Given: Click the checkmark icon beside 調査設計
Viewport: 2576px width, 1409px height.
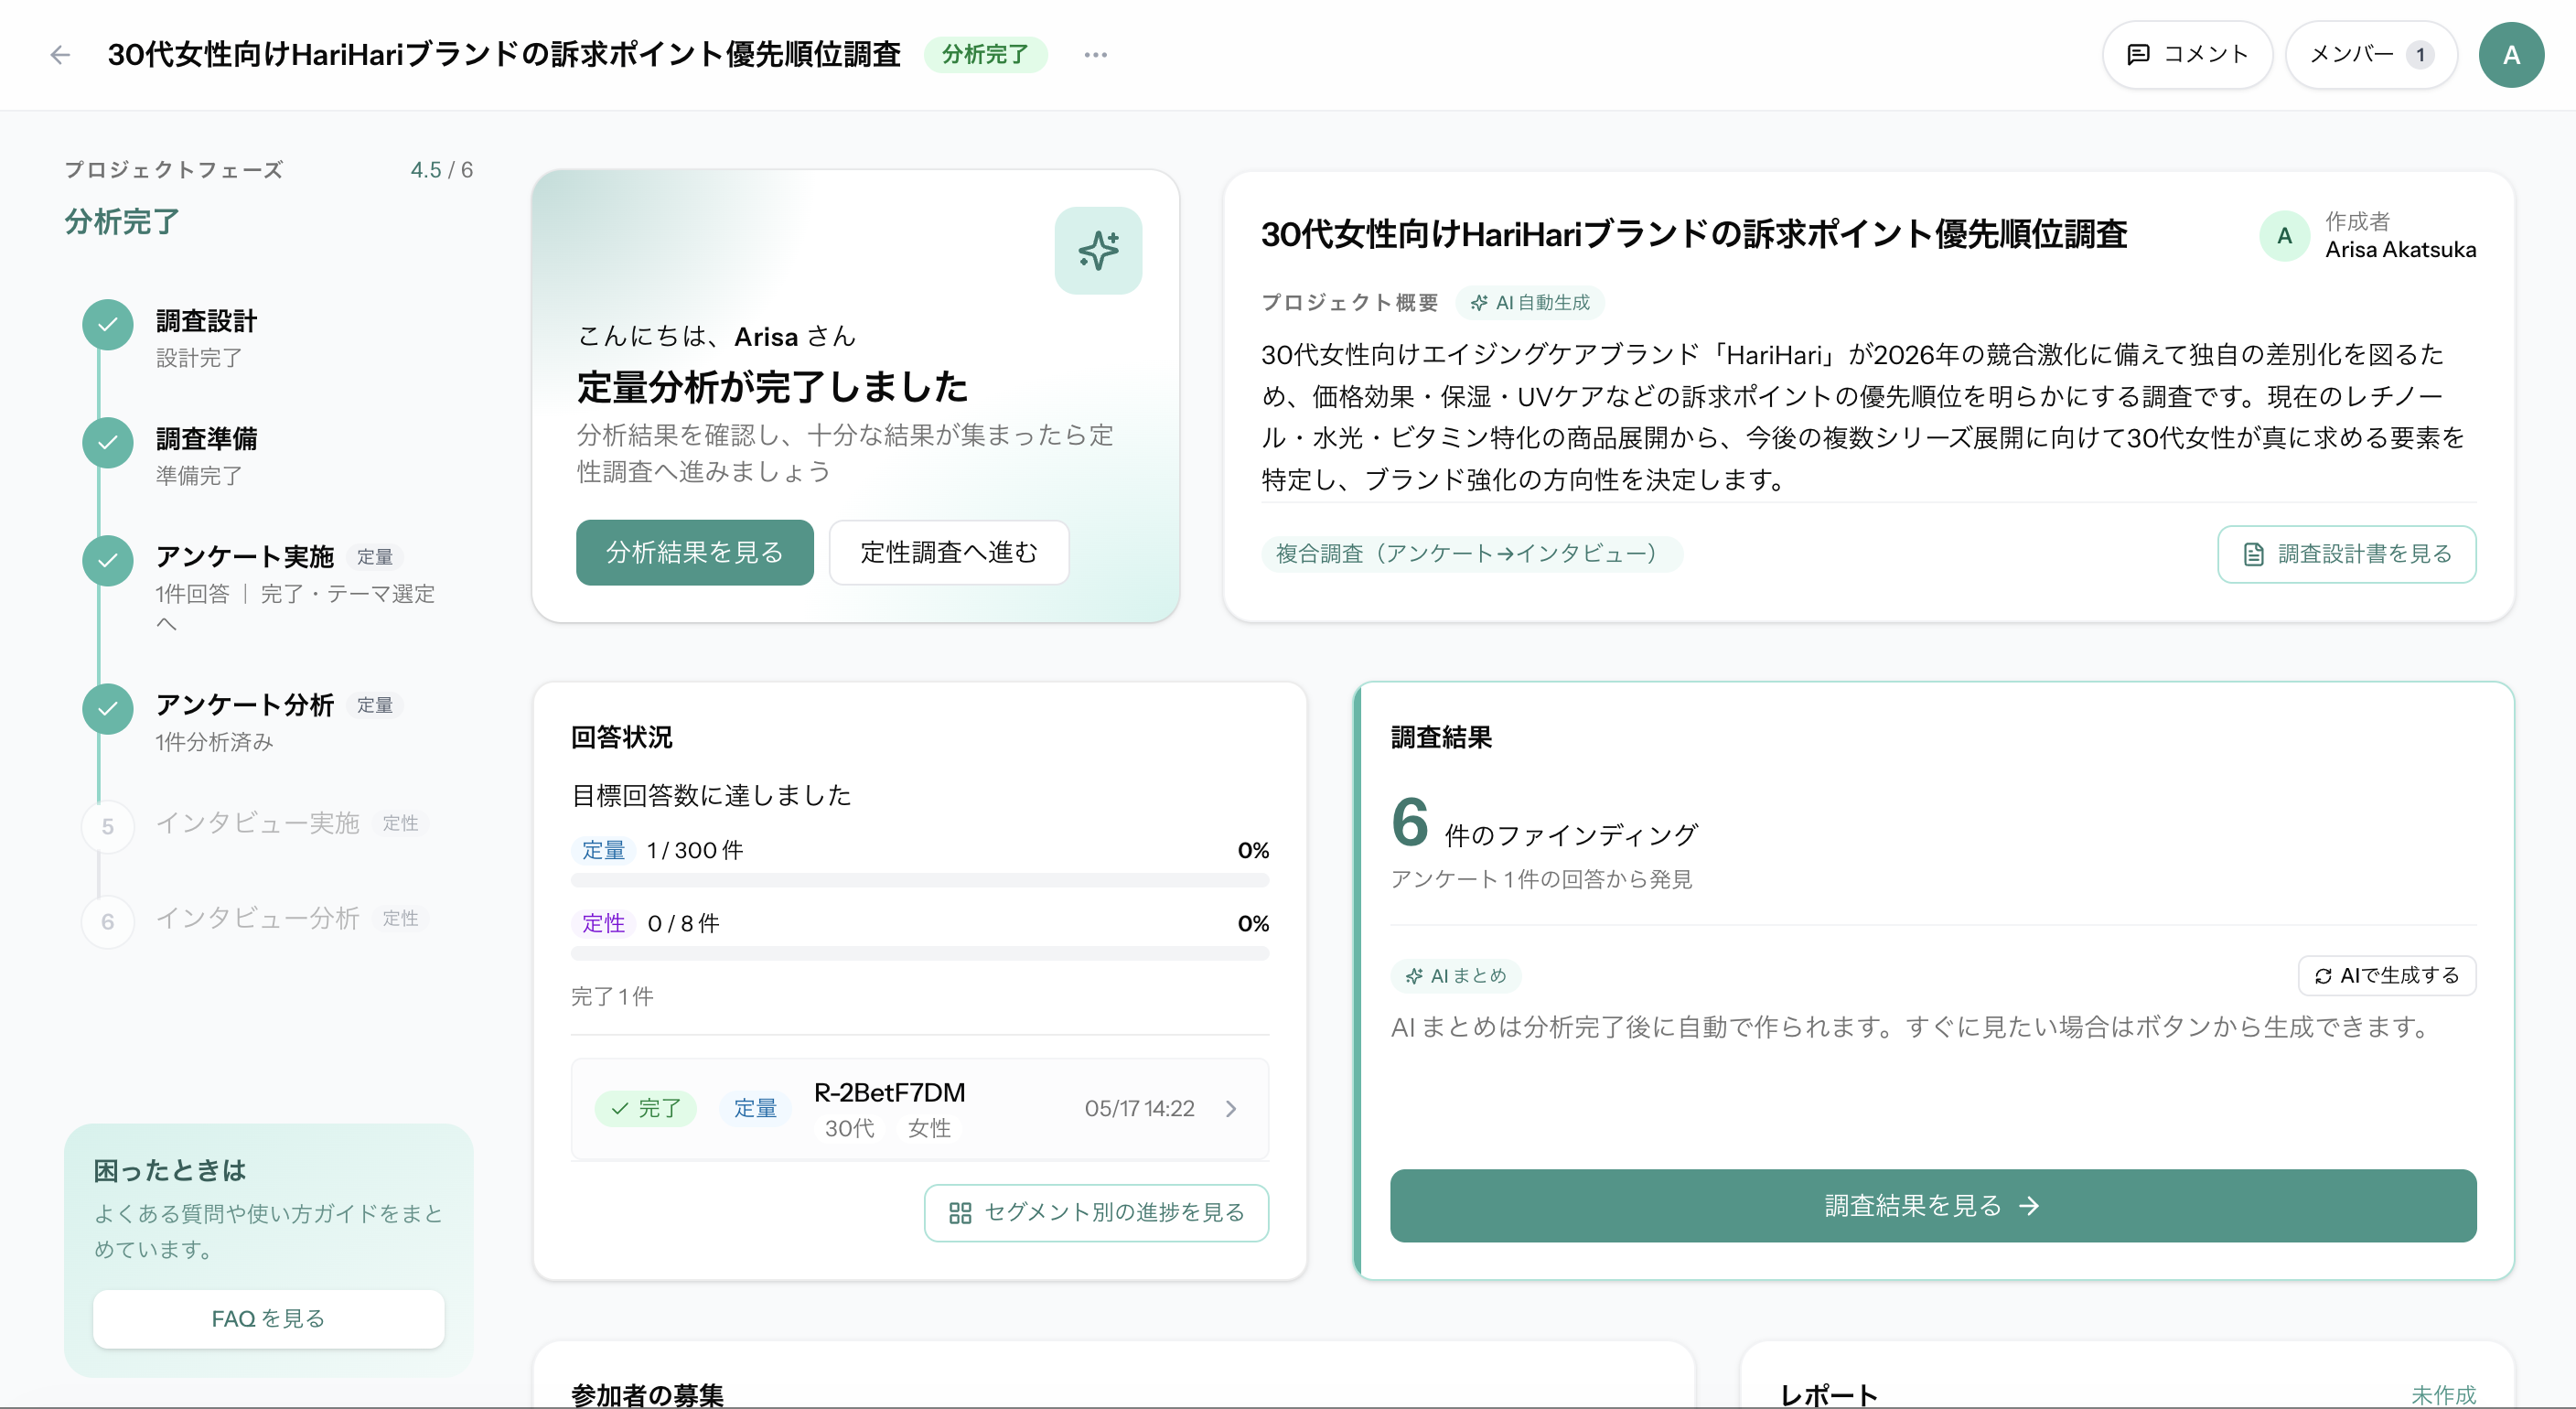Looking at the screenshot, I should tap(108, 324).
